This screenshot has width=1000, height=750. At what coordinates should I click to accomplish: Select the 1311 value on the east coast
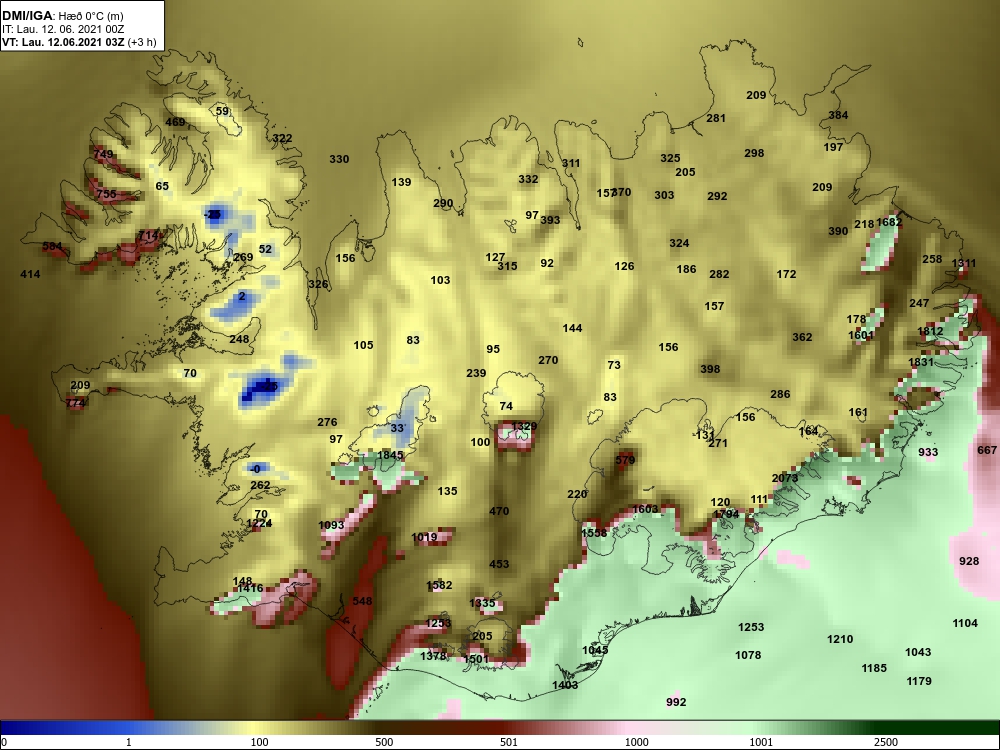point(964,263)
